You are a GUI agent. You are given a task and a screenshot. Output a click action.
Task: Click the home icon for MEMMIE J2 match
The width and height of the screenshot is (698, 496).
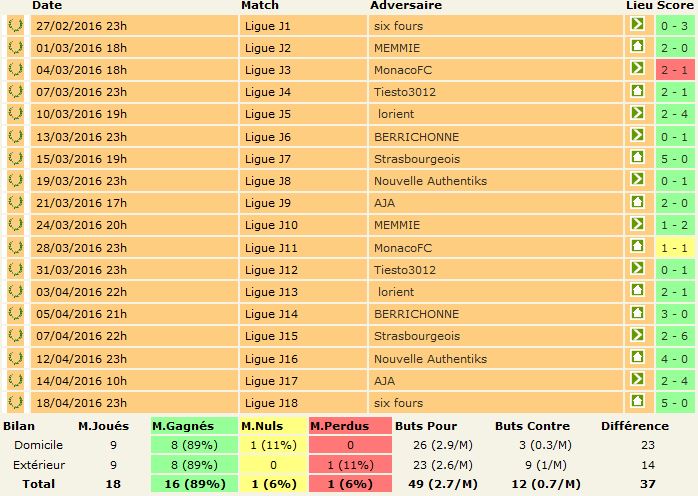pyautogui.click(x=637, y=47)
